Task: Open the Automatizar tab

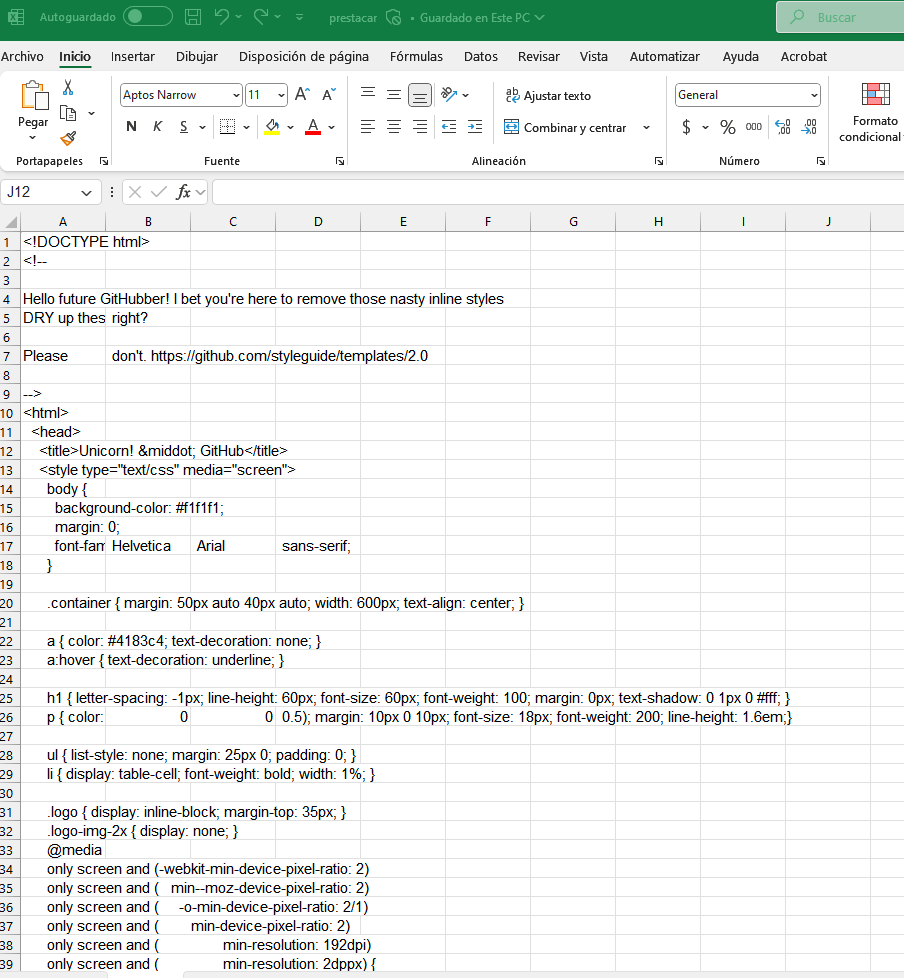Action: pos(665,57)
